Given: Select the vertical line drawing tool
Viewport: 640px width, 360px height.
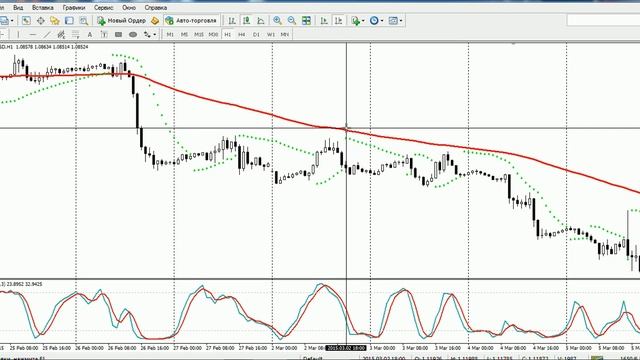Looking at the screenshot, I should (x=18, y=35).
